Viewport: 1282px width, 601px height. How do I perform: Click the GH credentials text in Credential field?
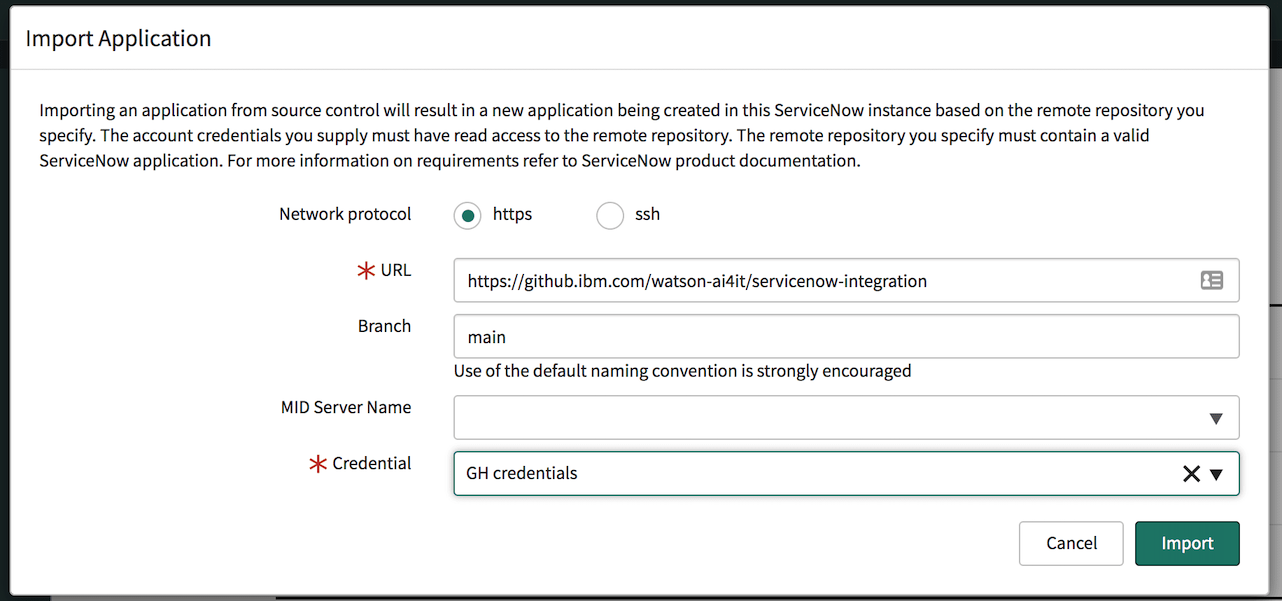pyautogui.click(x=522, y=474)
